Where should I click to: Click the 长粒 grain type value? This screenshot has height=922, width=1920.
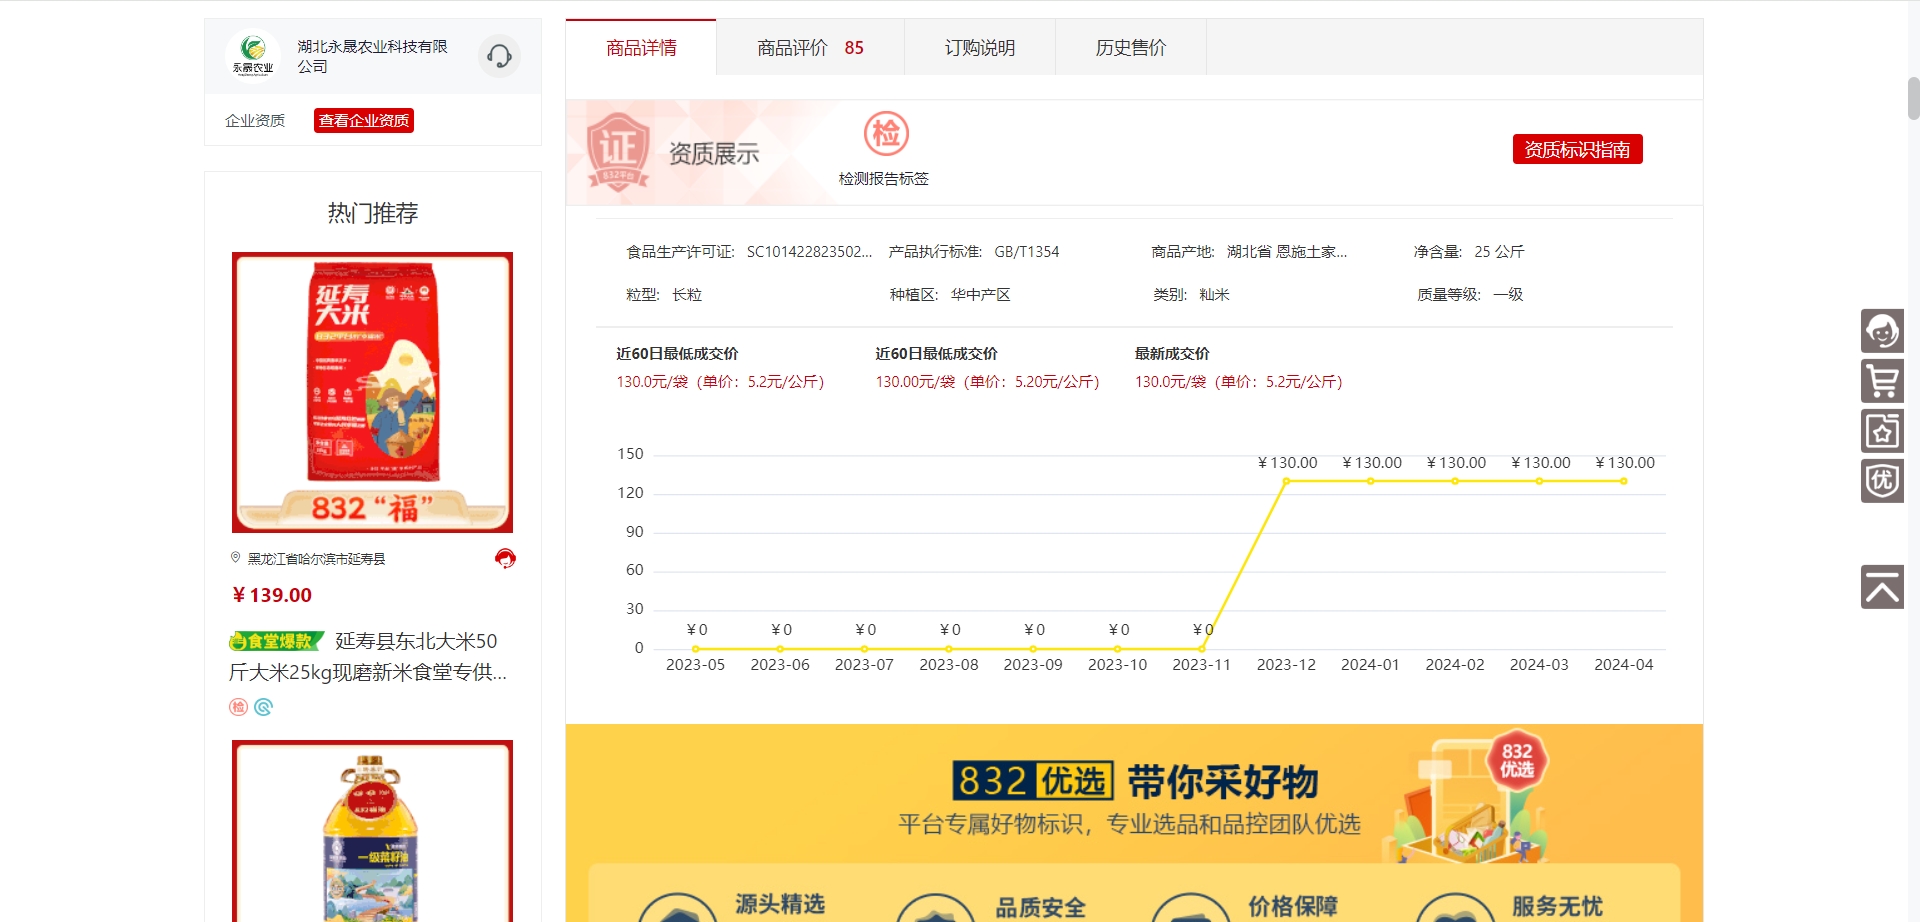(687, 295)
